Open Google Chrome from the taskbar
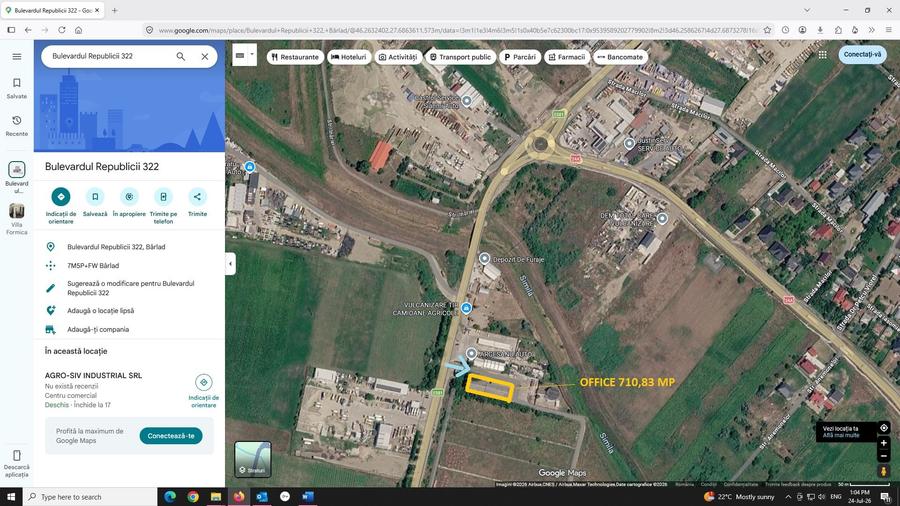900x506 pixels. click(x=193, y=497)
